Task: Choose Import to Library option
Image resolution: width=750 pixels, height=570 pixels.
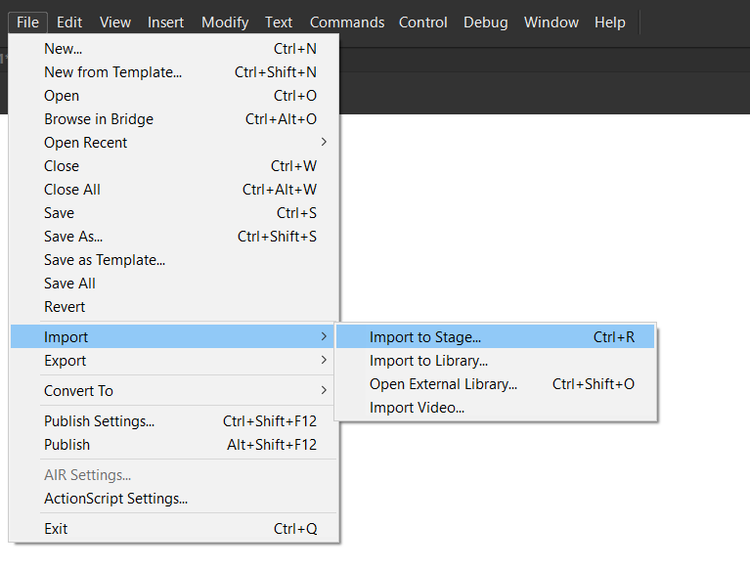Action: click(428, 361)
